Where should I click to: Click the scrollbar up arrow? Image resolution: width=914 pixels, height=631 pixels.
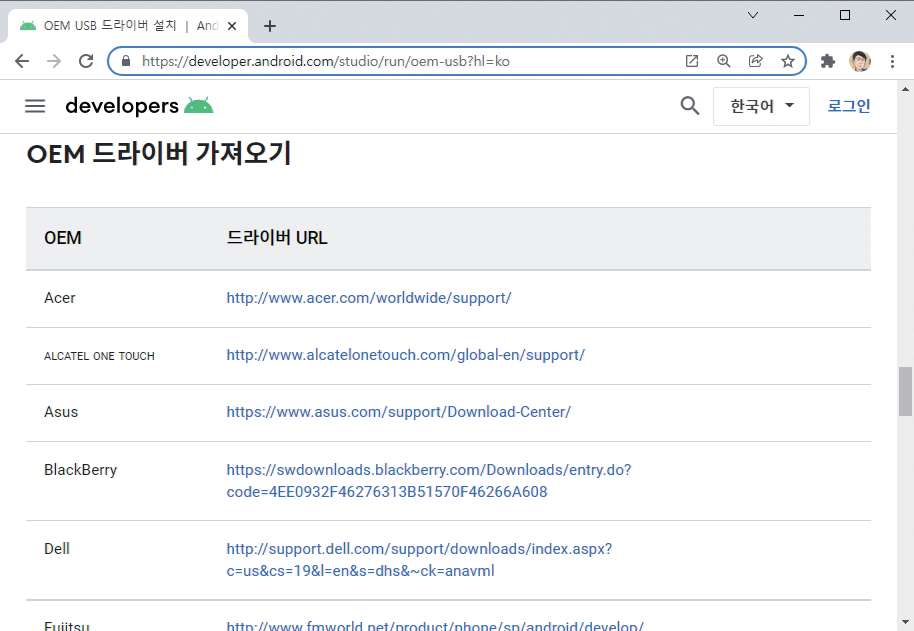(x=905, y=89)
